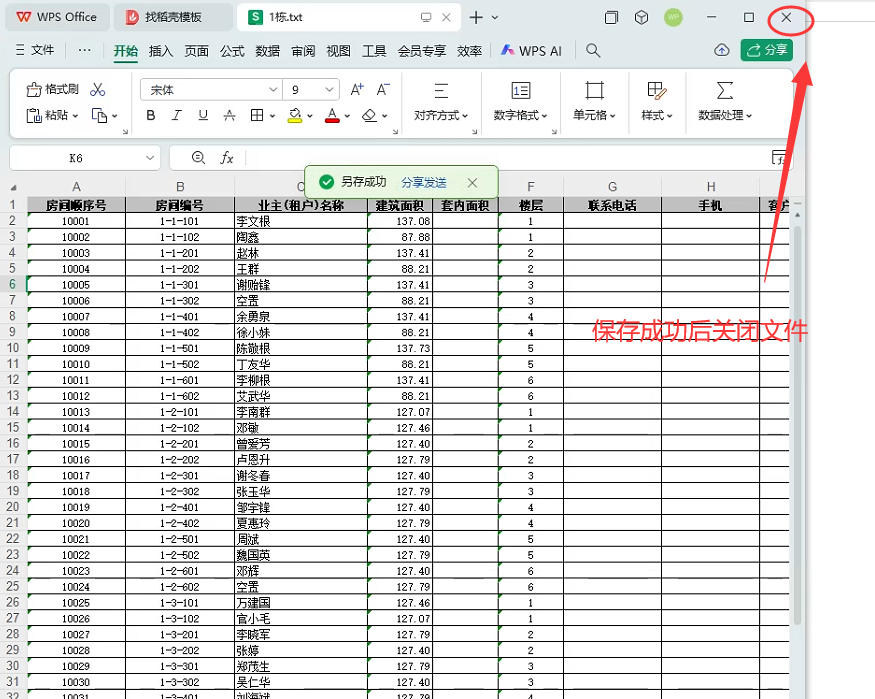Image resolution: width=875 pixels, height=699 pixels.
Task: Click the zoom magnifier in formula bar
Action: 198,158
